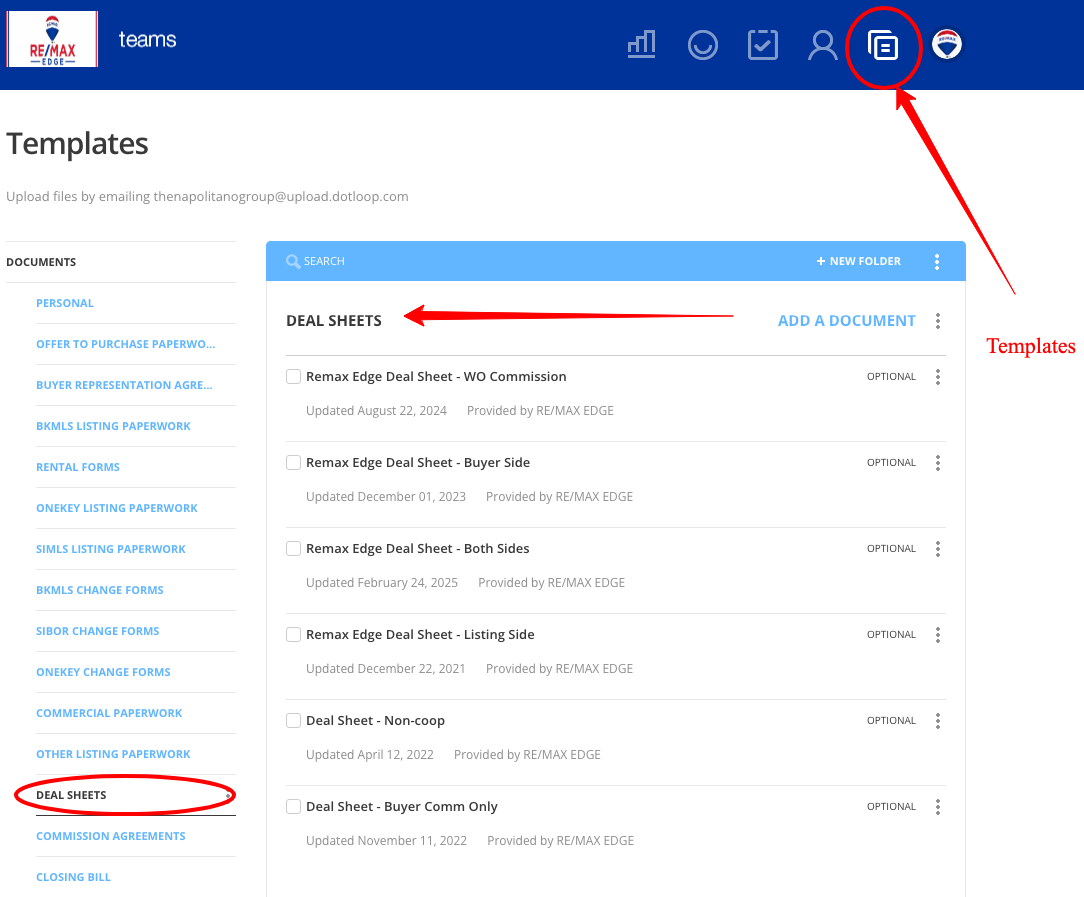Click the search magnifier icon
The height and width of the screenshot is (897, 1084).
[x=293, y=261]
